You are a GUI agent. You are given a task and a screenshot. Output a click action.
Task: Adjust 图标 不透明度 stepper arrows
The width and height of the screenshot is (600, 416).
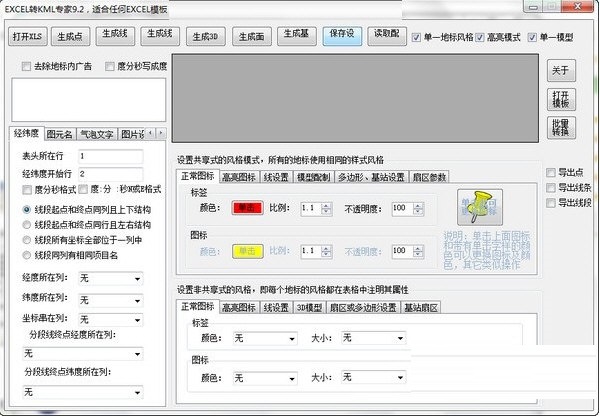click(418, 252)
